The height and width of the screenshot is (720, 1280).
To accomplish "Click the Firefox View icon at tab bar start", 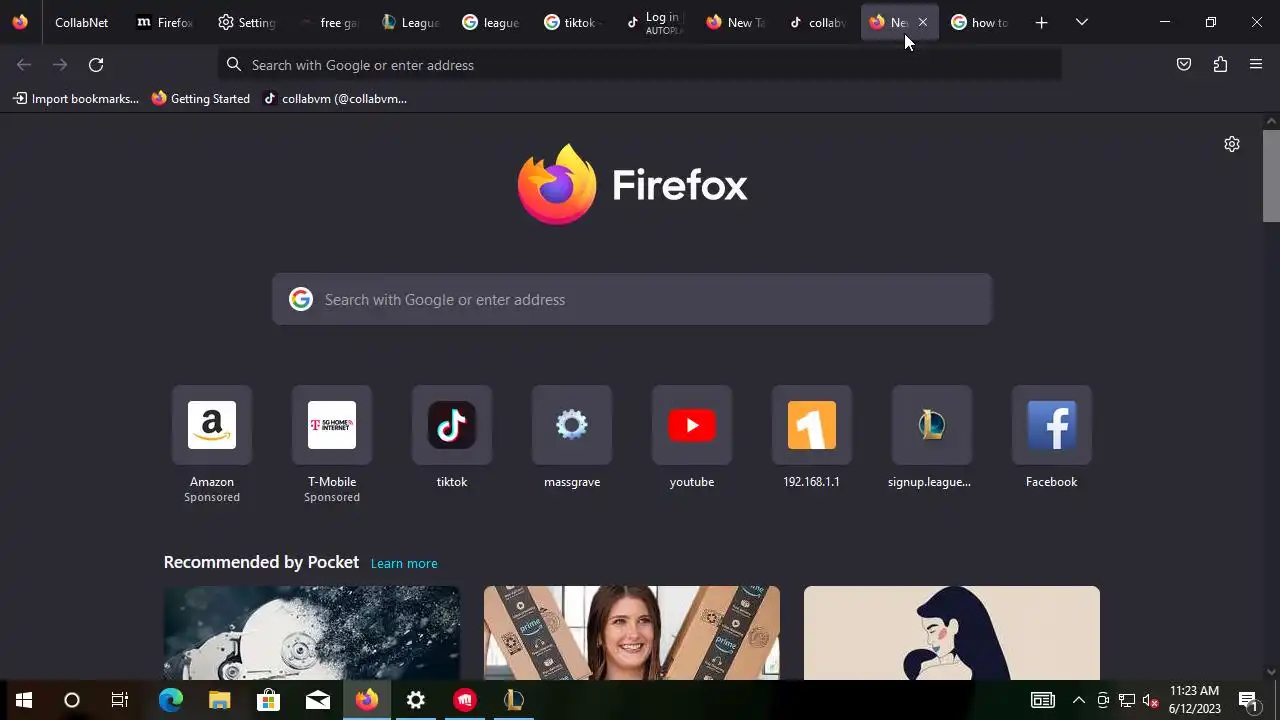I will tap(20, 22).
